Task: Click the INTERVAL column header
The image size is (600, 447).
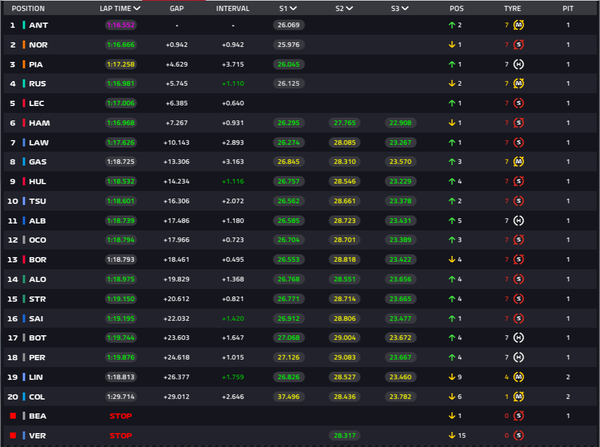Action: 233,8
